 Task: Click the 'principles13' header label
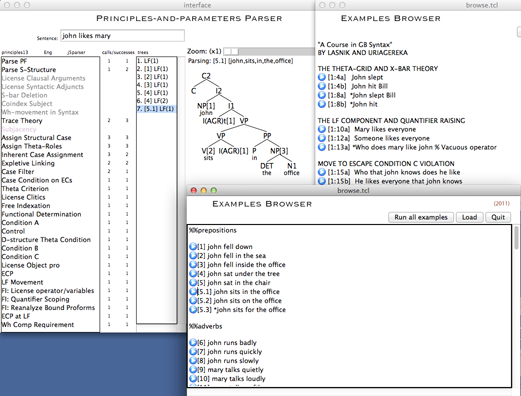click(15, 52)
